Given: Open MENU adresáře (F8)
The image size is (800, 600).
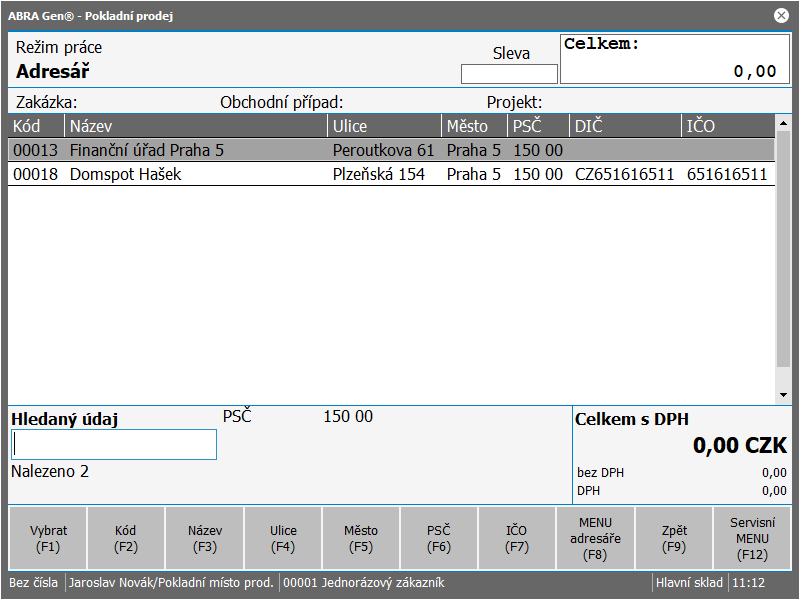Looking at the screenshot, I should [x=595, y=538].
